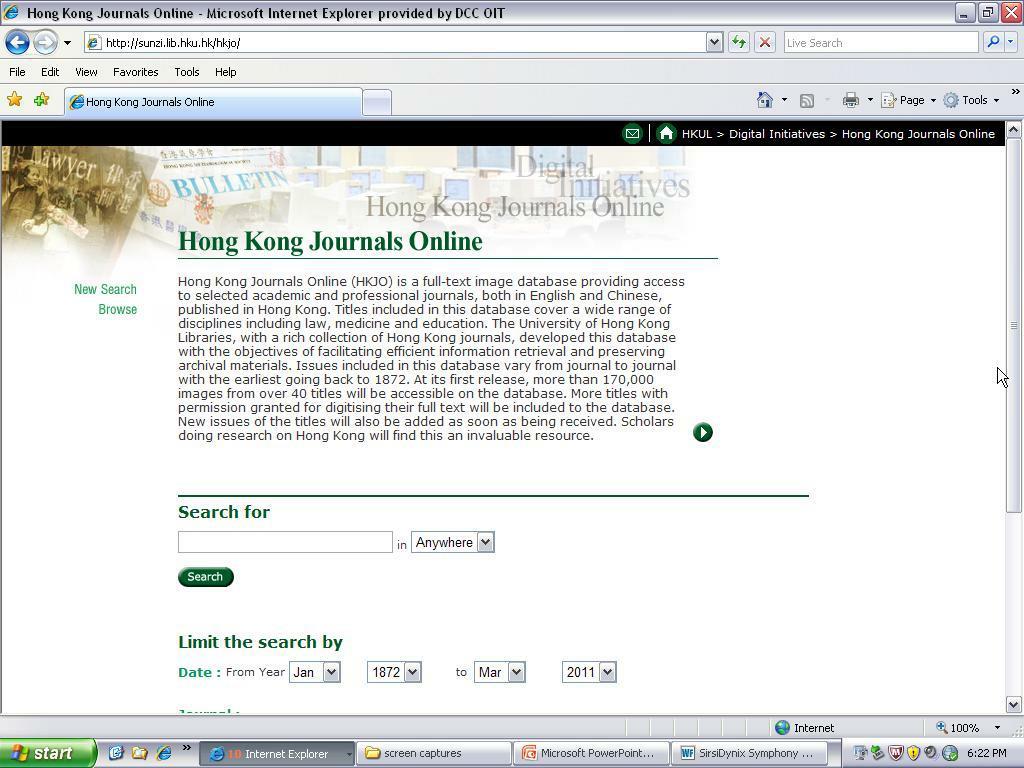
Task: Click the vertical scrollbar thumb
Action: [x=1014, y=325]
